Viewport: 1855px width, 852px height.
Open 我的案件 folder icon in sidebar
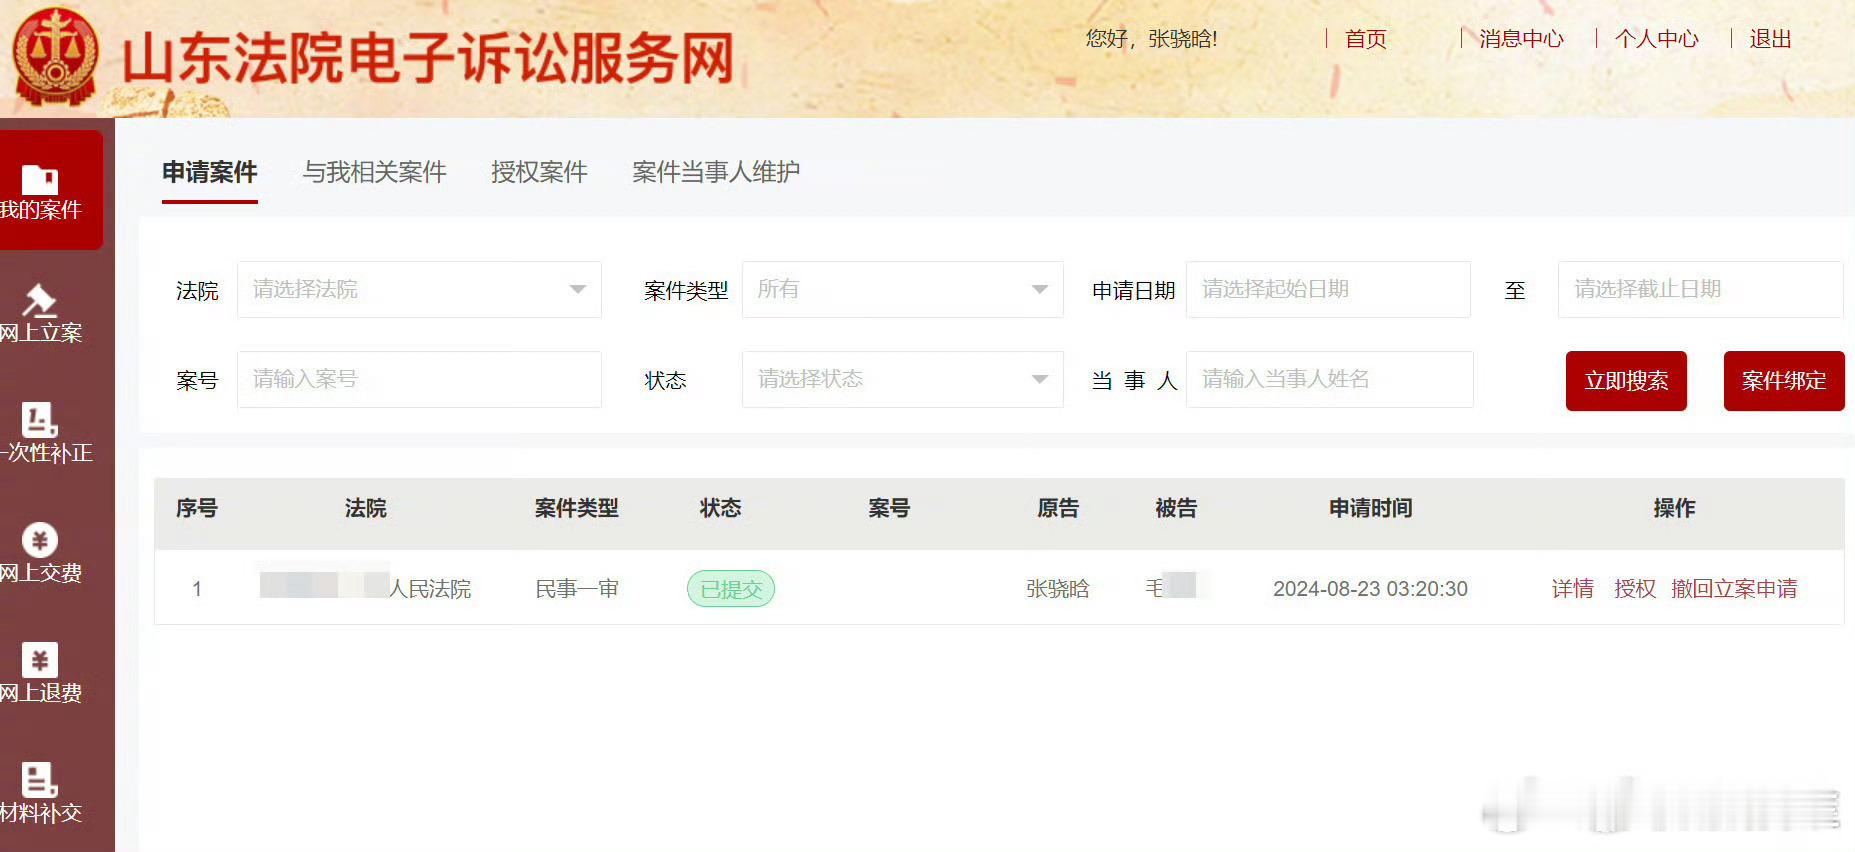coord(40,180)
